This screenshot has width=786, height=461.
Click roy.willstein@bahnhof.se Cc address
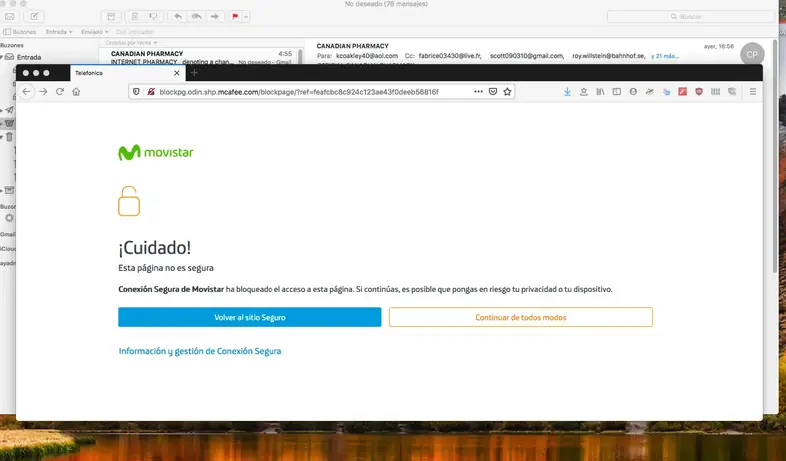point(609,56)
